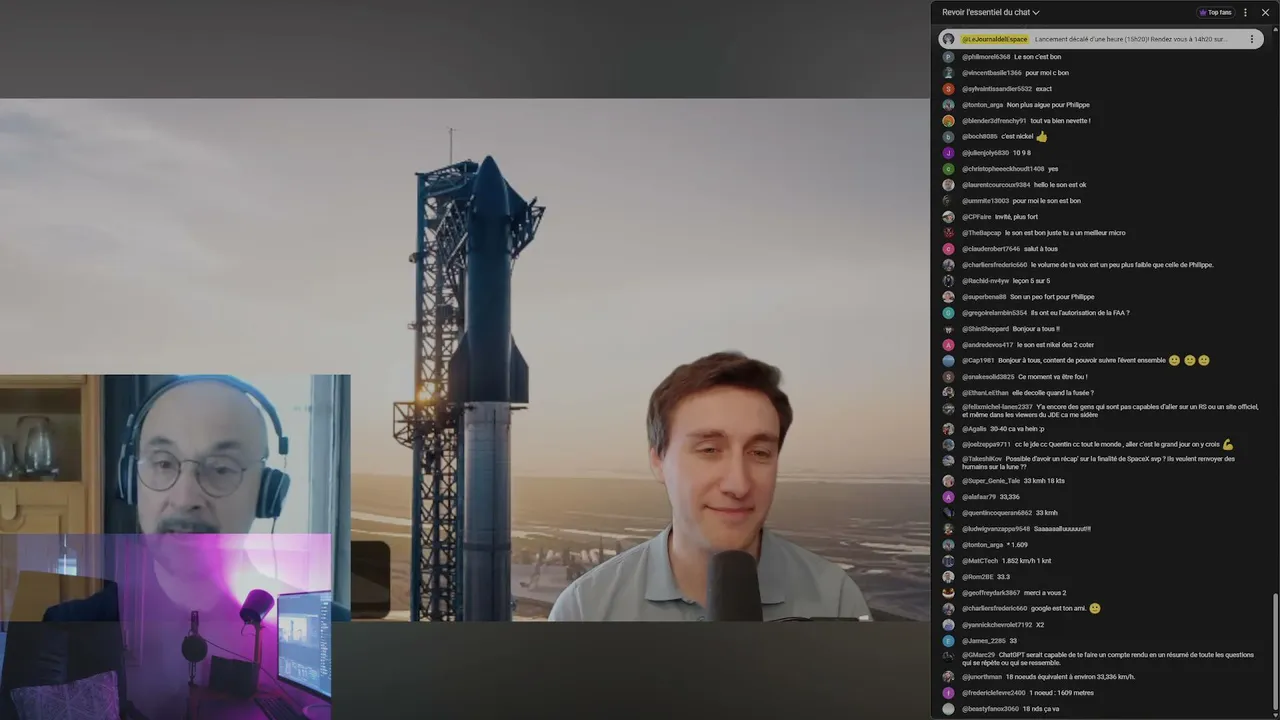Image resolution: width=1280 pixels, height=720 pixels.
Task: Click the username @James_2285
Action: coord(984,641)
